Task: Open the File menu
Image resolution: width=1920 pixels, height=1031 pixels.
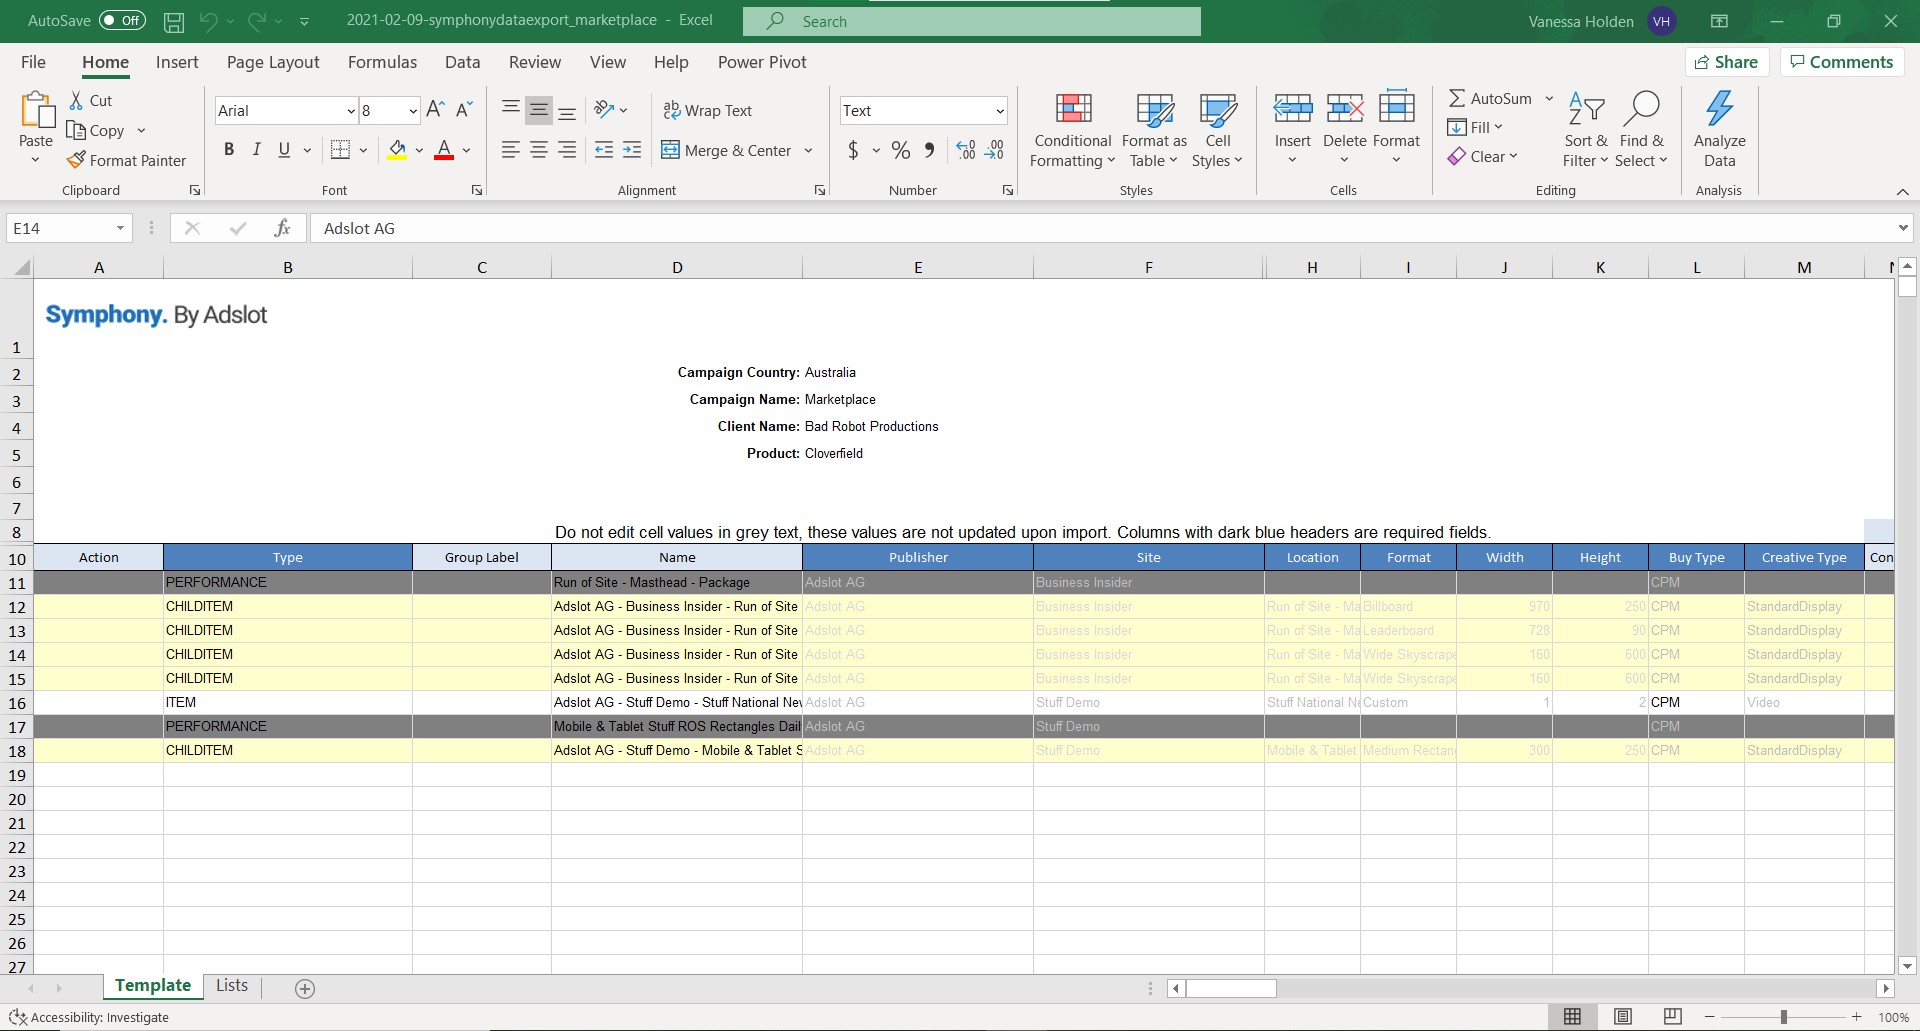Action: click(33, 62)
